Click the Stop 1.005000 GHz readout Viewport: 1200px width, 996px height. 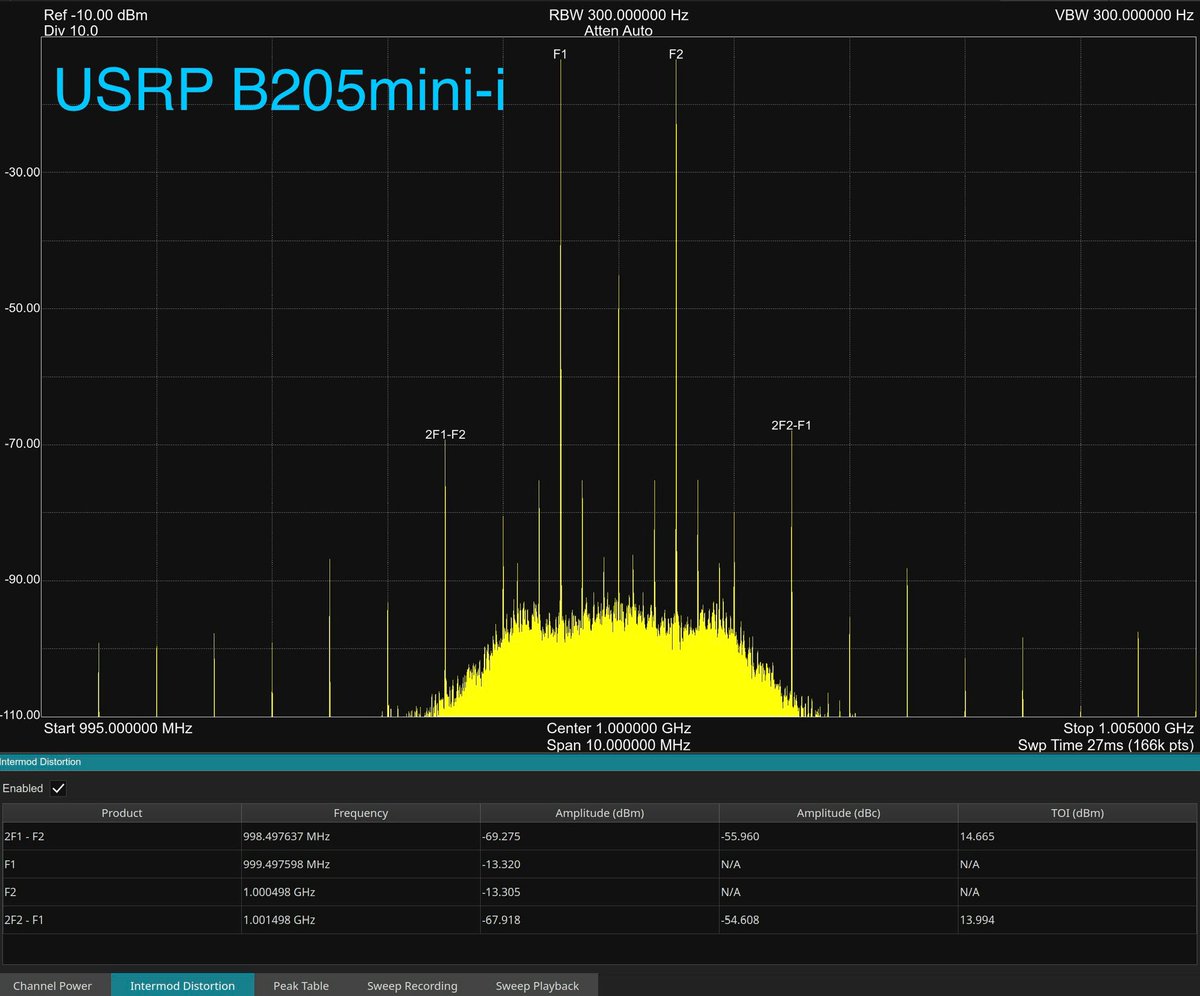[x=1129, y=728]
